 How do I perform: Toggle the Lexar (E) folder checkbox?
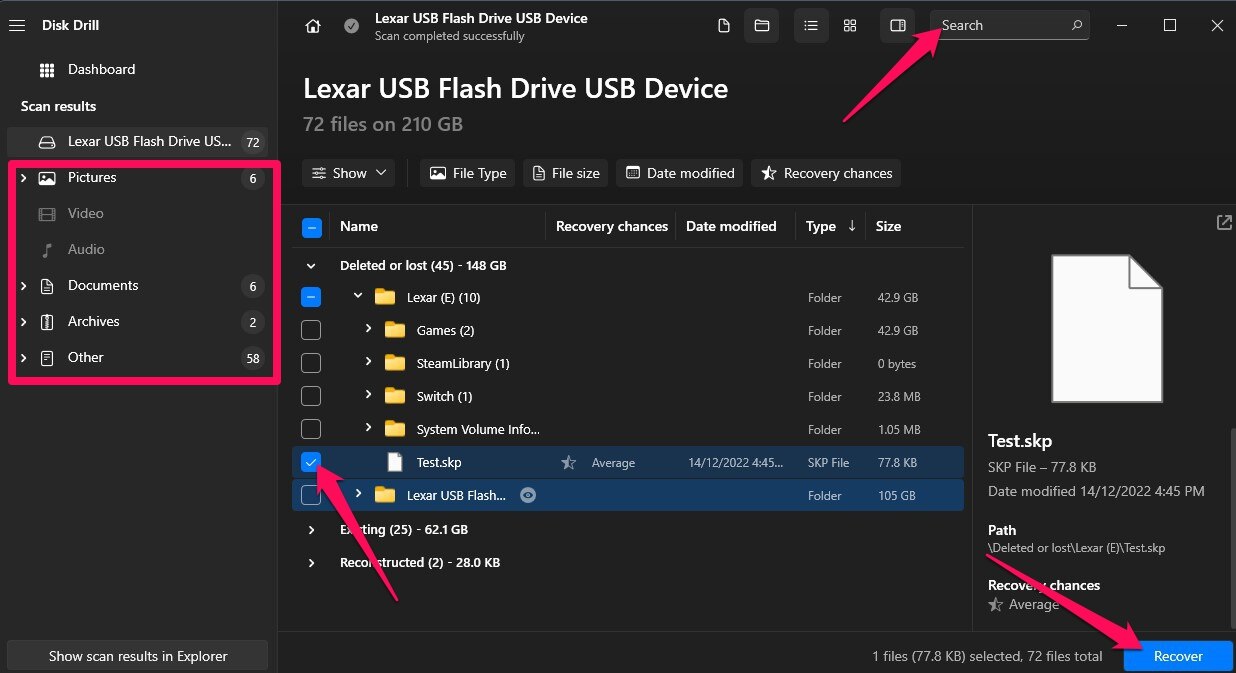pyautogui.click(x=311, y=297)
